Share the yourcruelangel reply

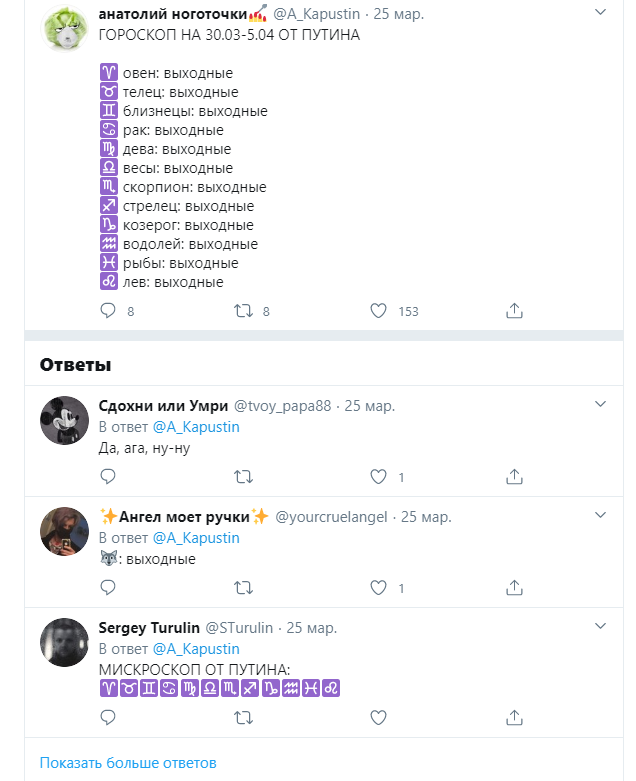point(514,588)
